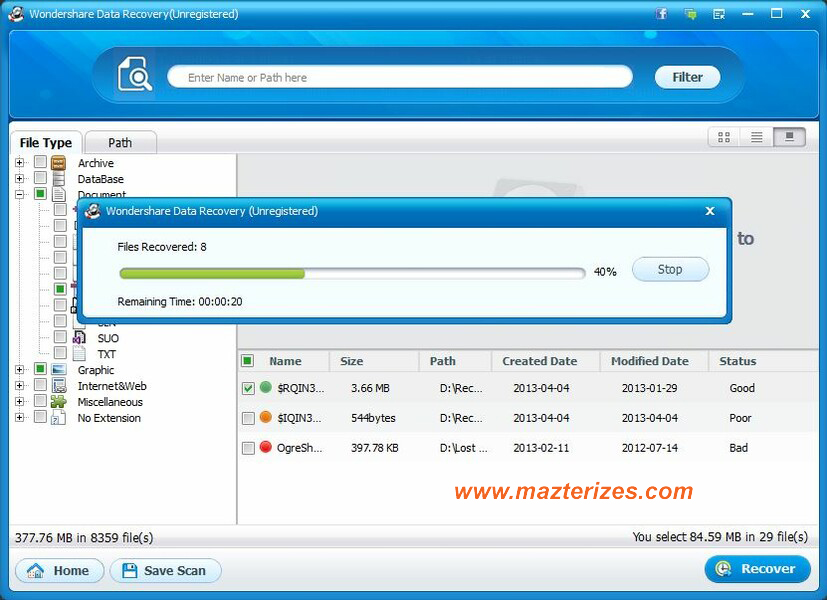Click the Recover button

[757, 569]
